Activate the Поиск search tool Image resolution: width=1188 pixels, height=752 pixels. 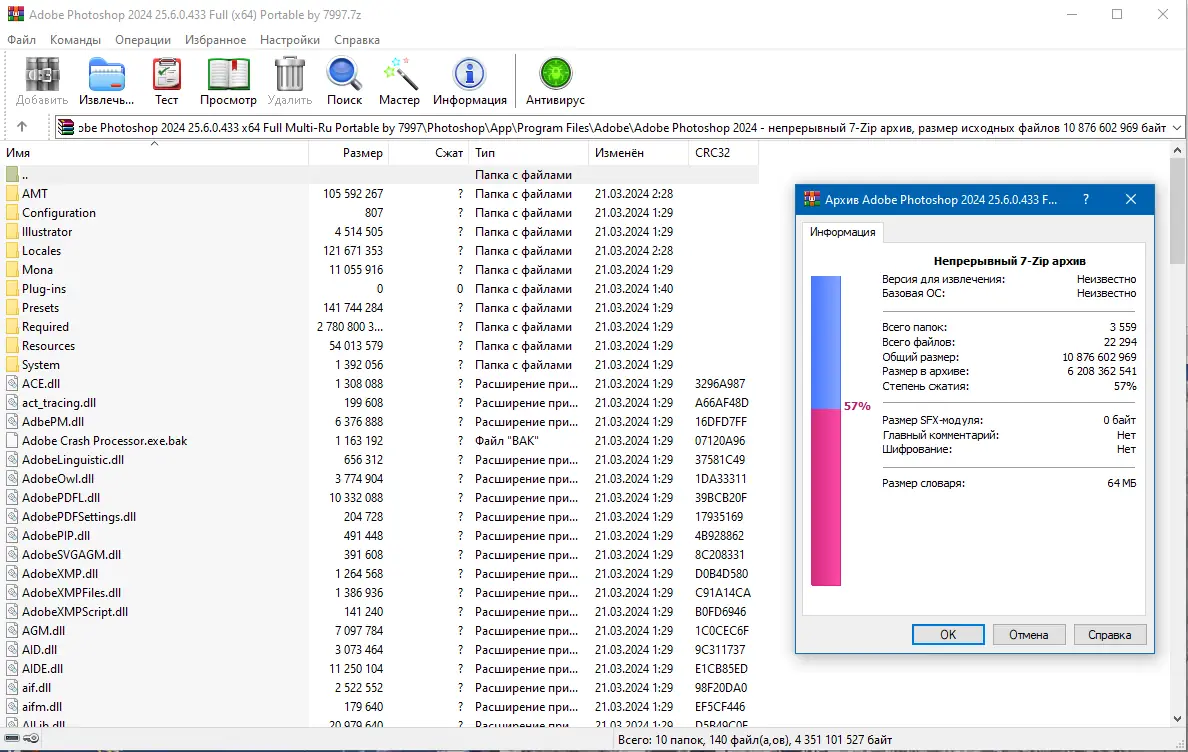344,80
